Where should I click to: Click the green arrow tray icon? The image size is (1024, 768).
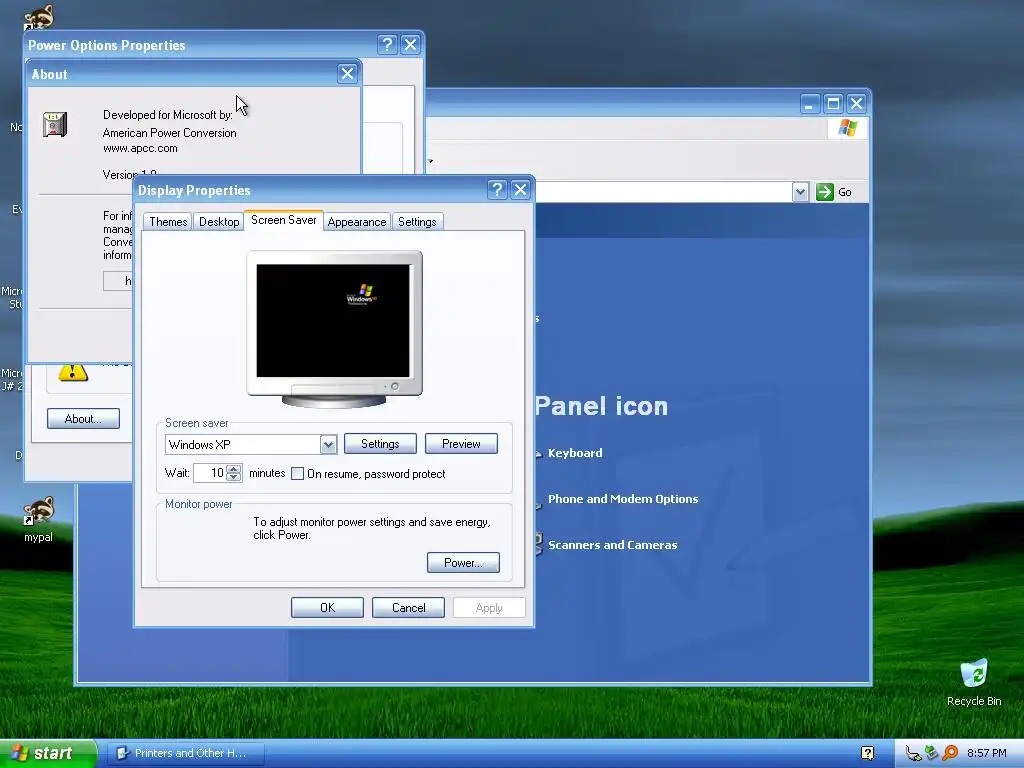click(931, 754)
